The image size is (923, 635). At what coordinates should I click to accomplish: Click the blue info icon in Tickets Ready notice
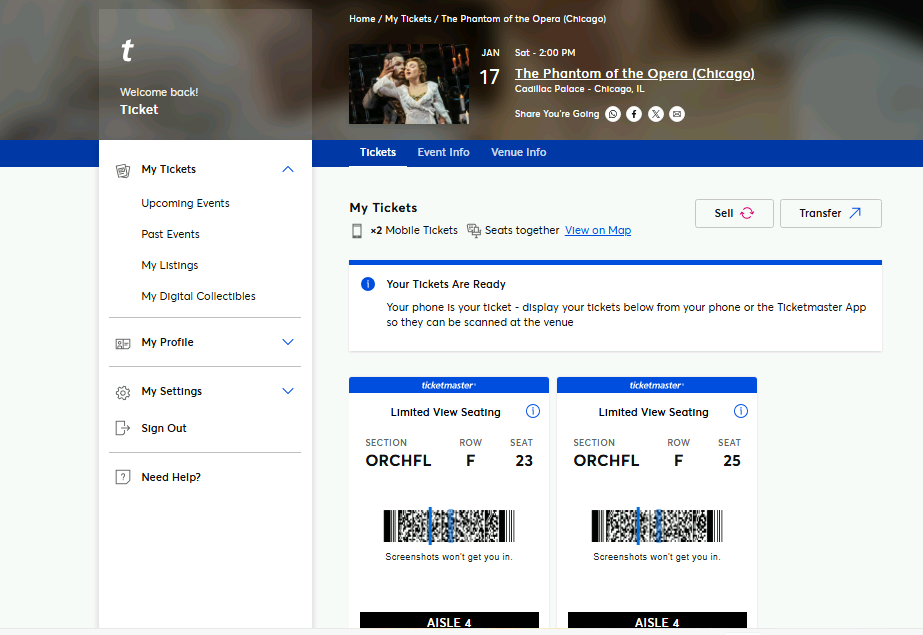[x=368, y=284]
